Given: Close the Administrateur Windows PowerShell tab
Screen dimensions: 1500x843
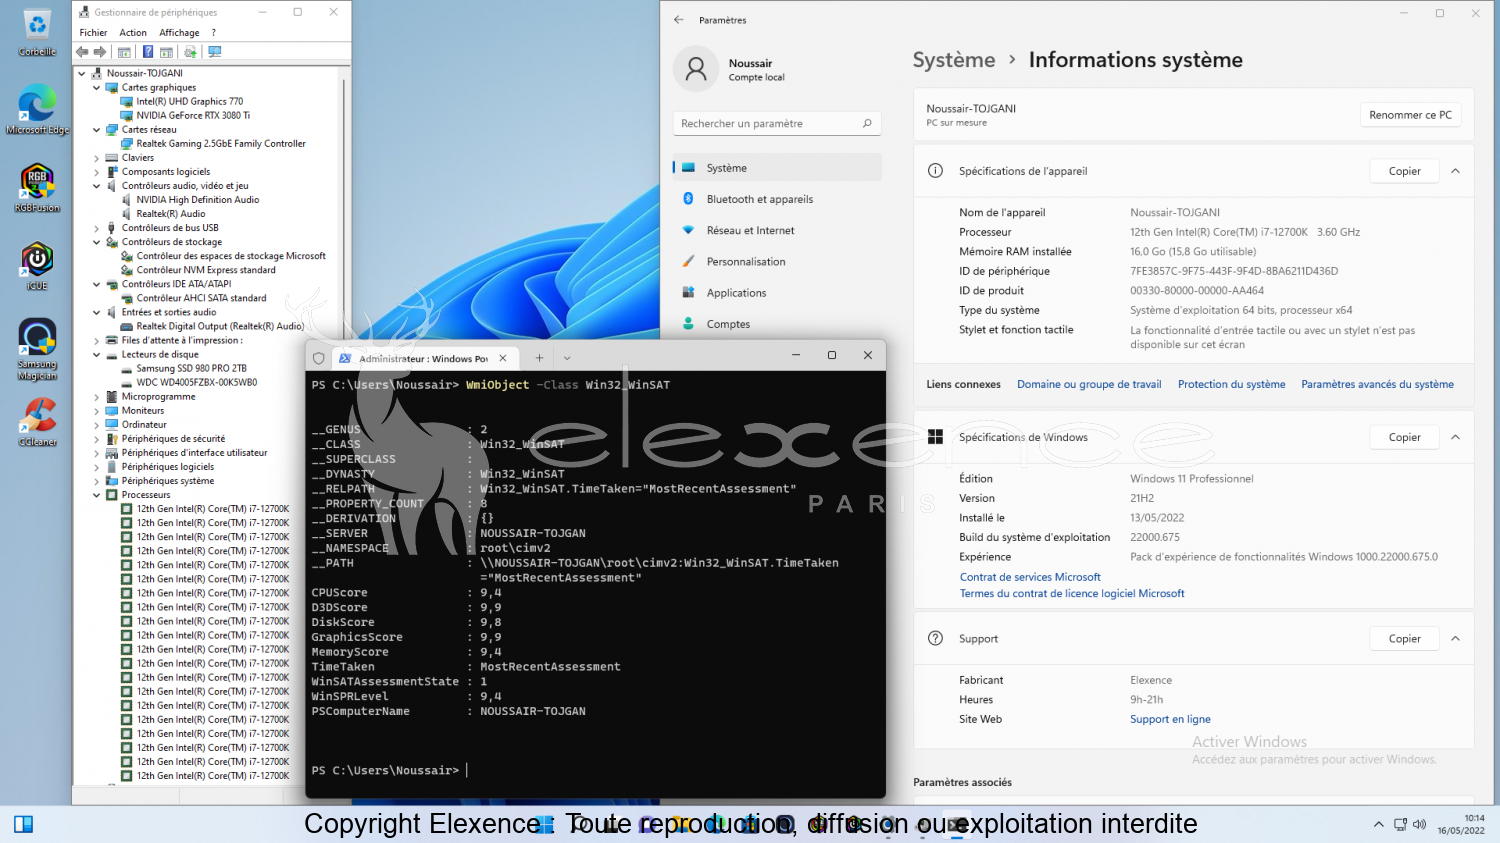Looking at the screenshot, I should [x=503, y=358].
